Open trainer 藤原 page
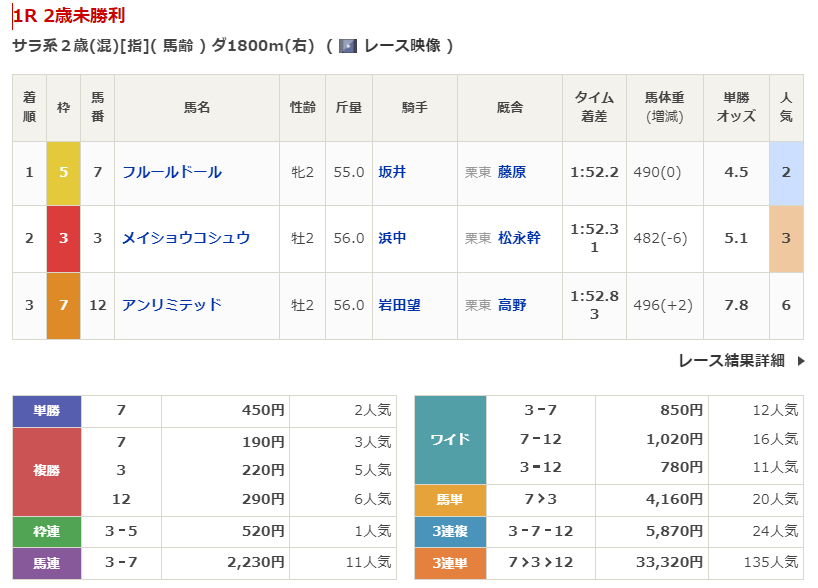Screen dimensions: 818x588 512,172
